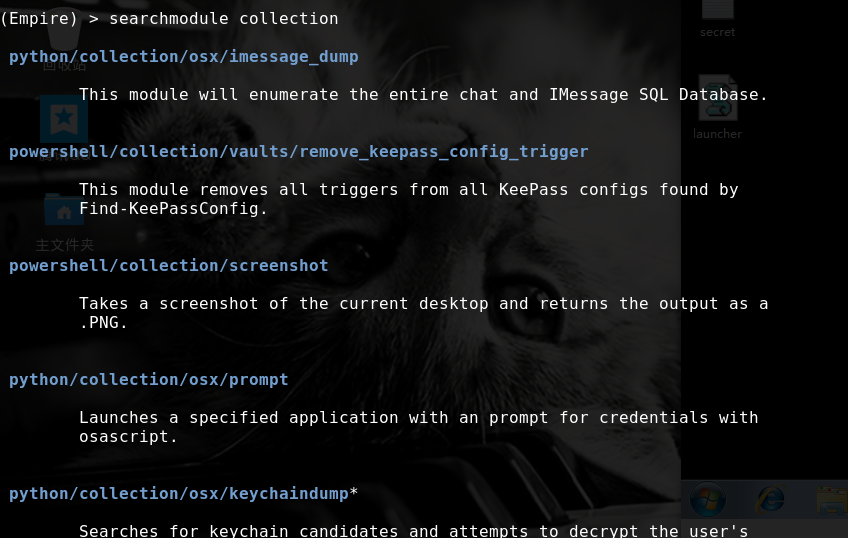Screen dimensions: 848x538
Task: Open the blue star bookmark desktop icon
Action: tap(64, 119)
